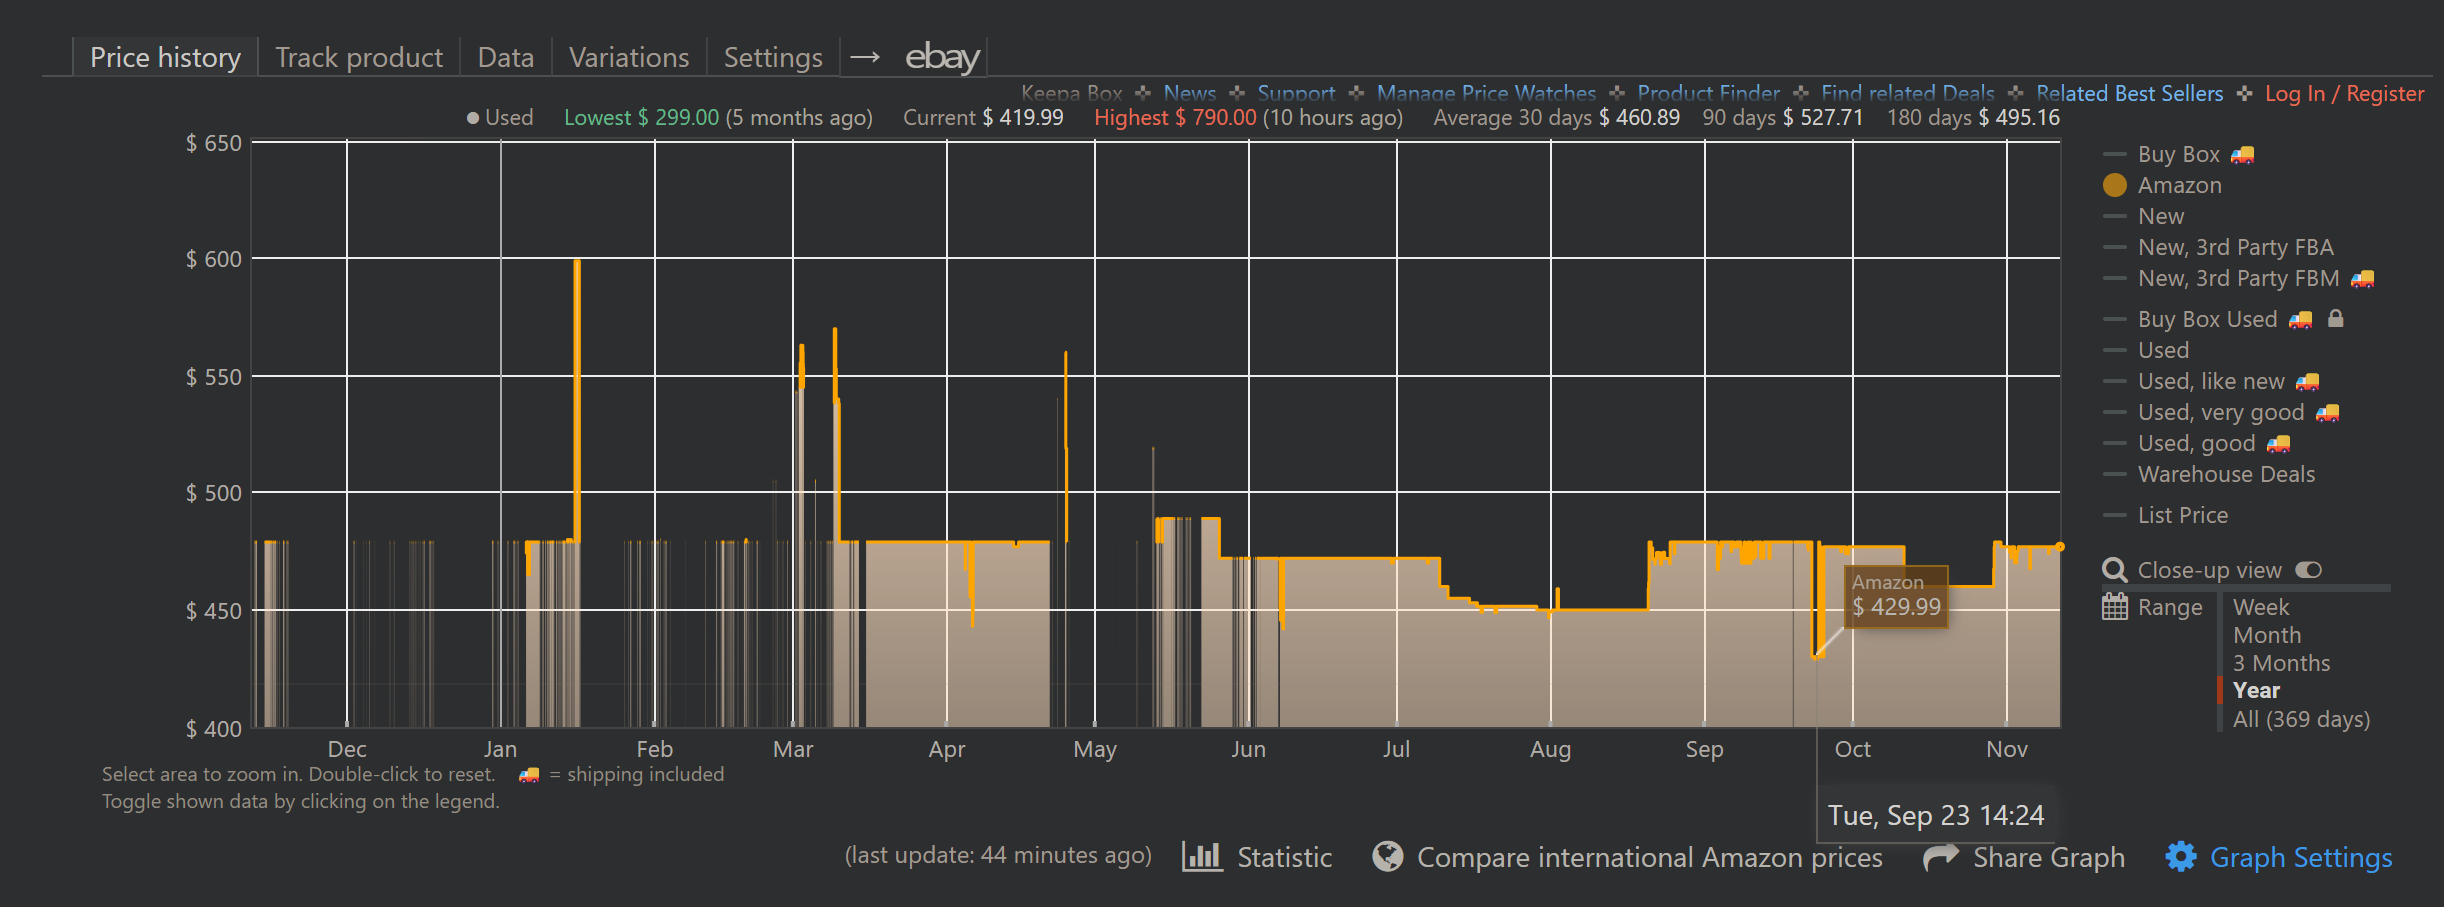Hide the Amazon price series
This screenshot has width=2444, height=907.
2179,185
